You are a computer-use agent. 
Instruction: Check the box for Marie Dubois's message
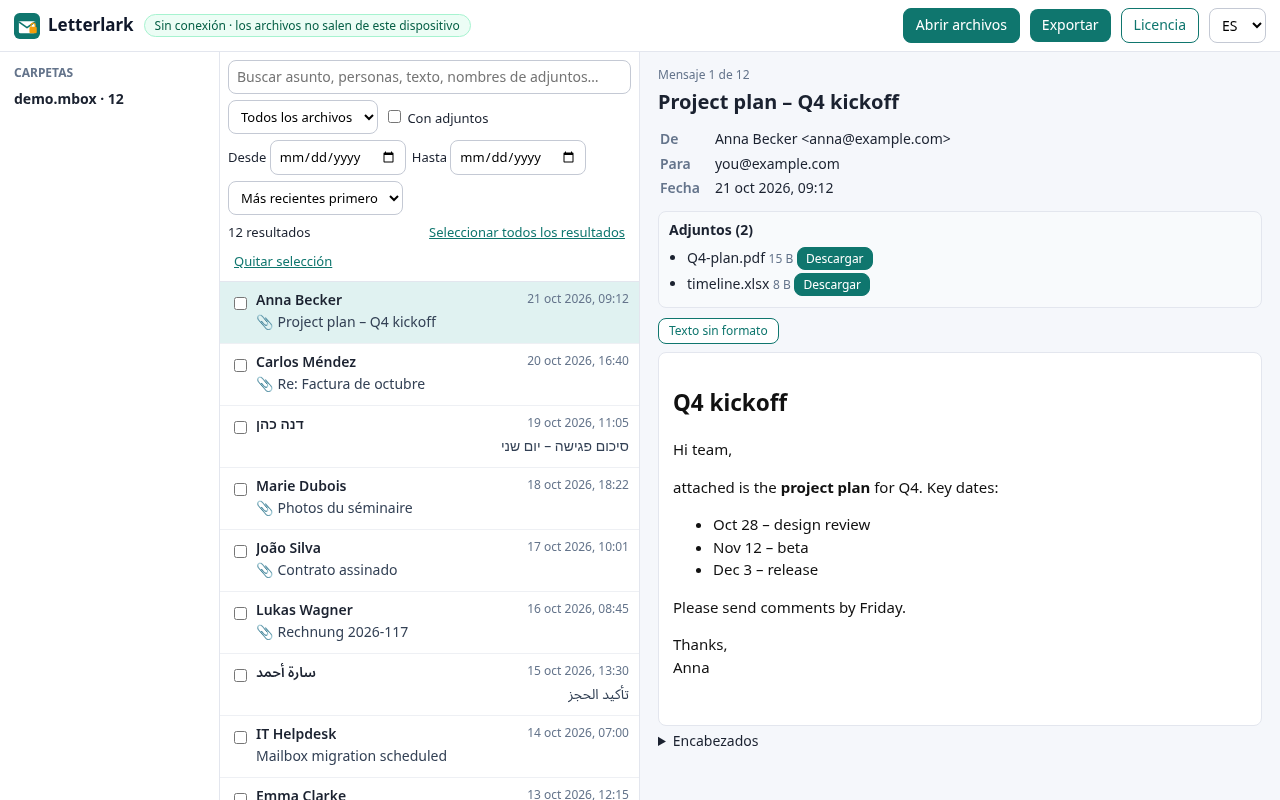[x=240, y=489]
